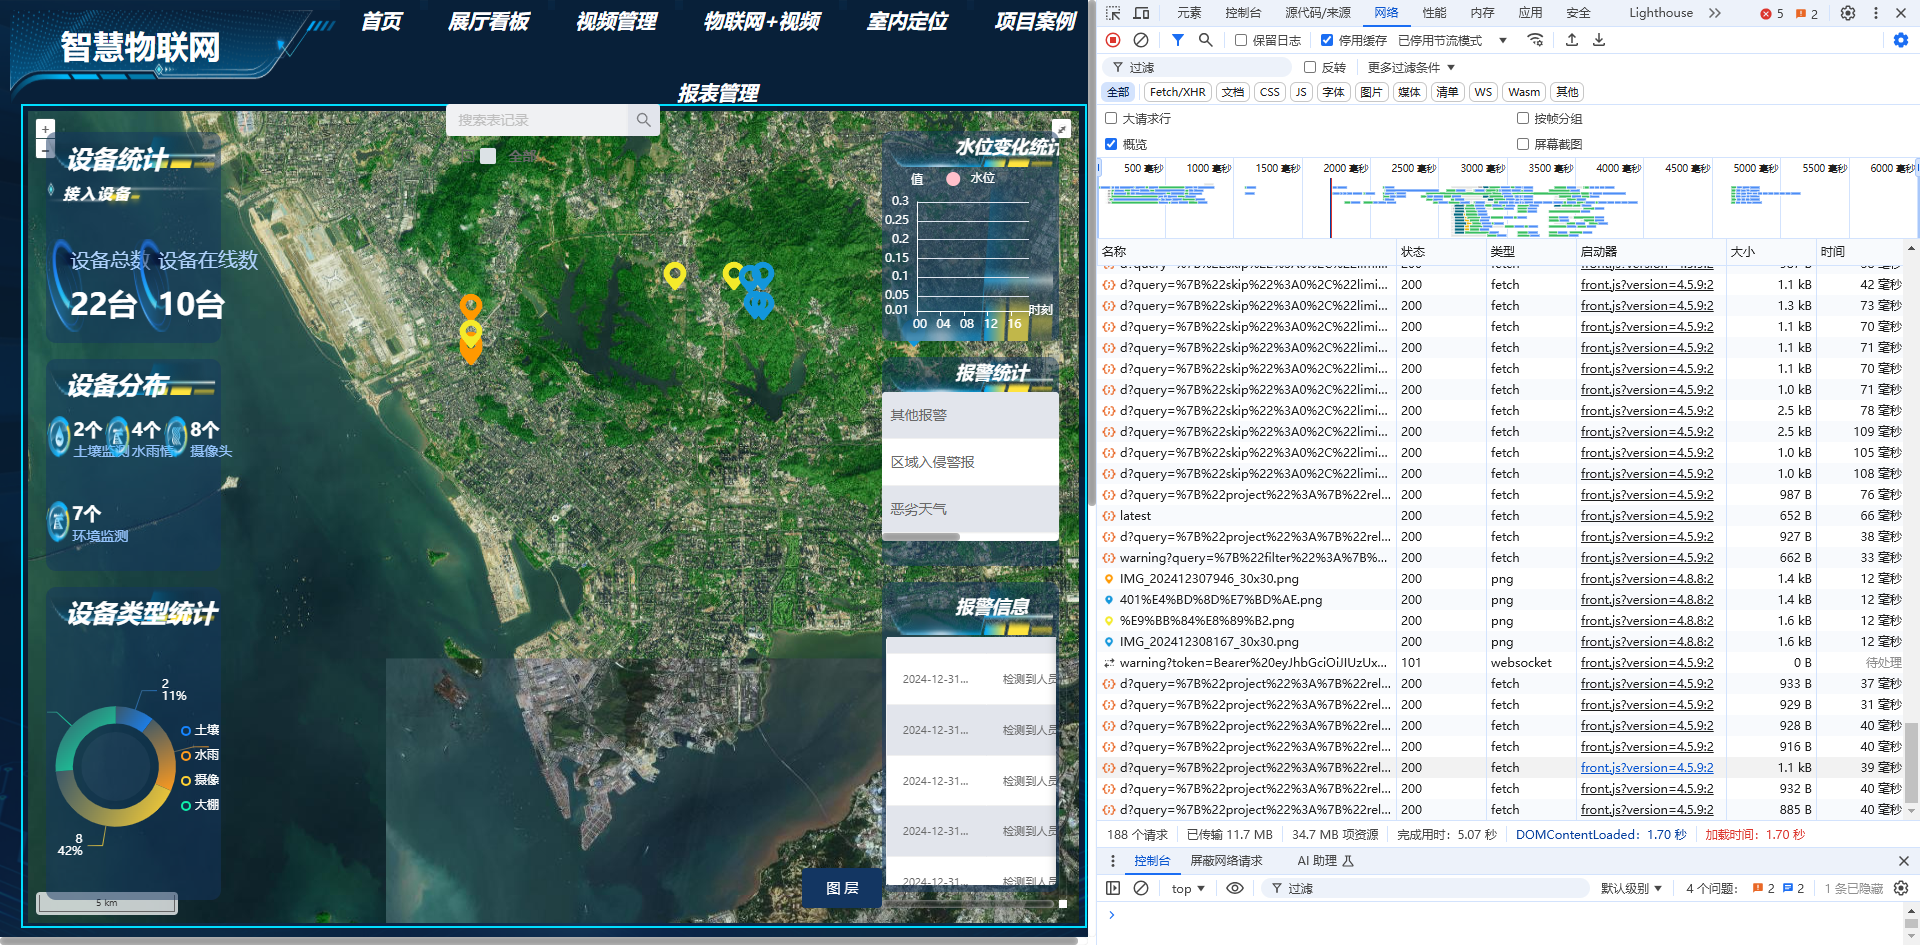This screenshot has width=1920, height=945.
Task: Open the 项目案例 menu on the dashboard
Action: point(1035,22)
